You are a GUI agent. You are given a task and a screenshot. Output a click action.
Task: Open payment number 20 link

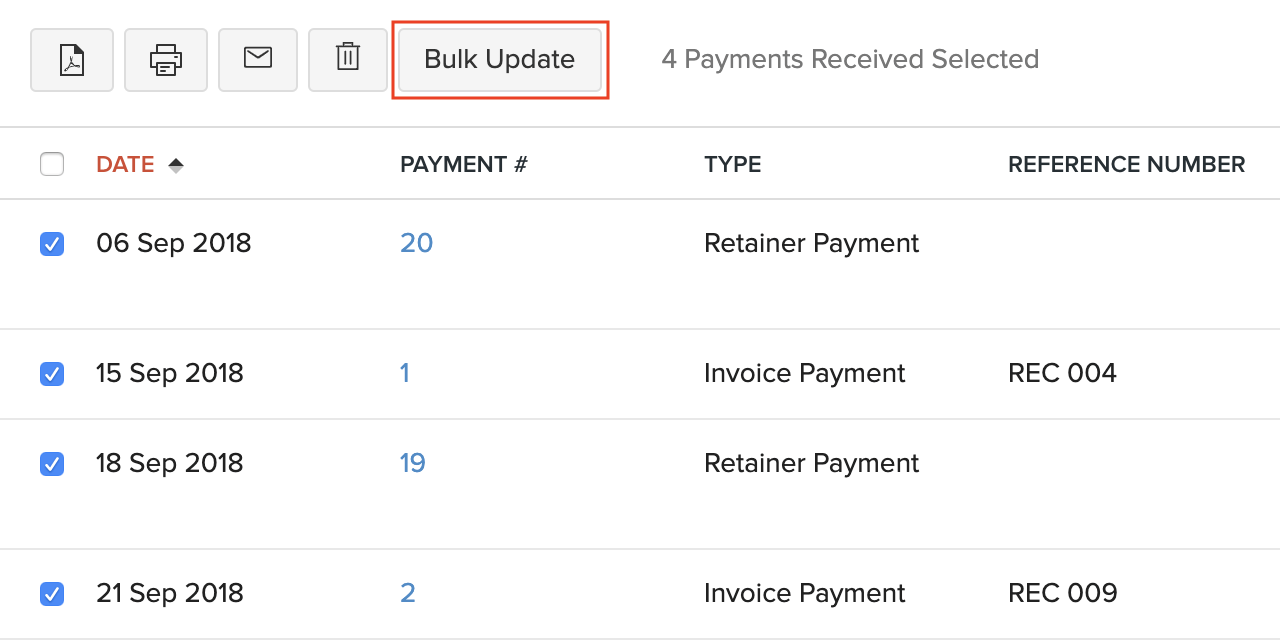(416, 243)
